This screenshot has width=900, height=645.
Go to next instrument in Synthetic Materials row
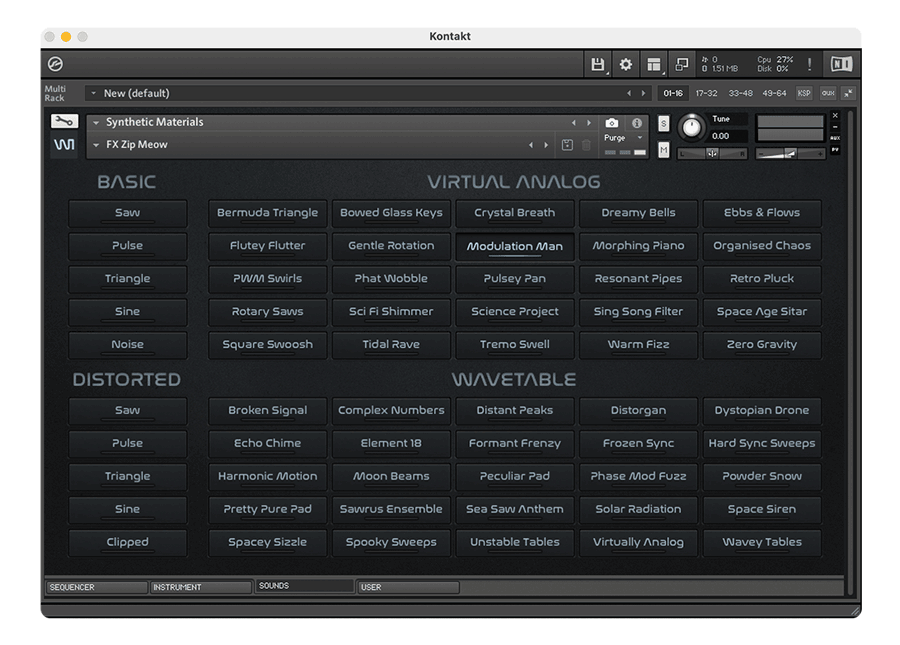[588, 123]
